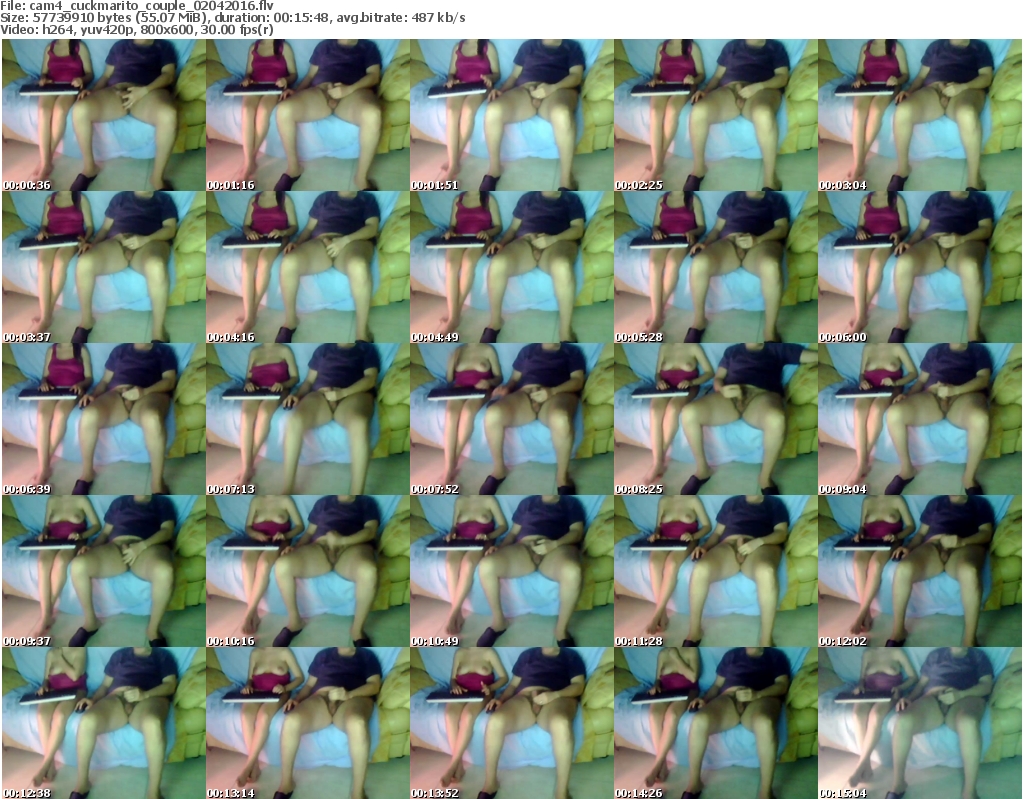
Task: Select the frame stamped 00:13:14
Action: 308,723
